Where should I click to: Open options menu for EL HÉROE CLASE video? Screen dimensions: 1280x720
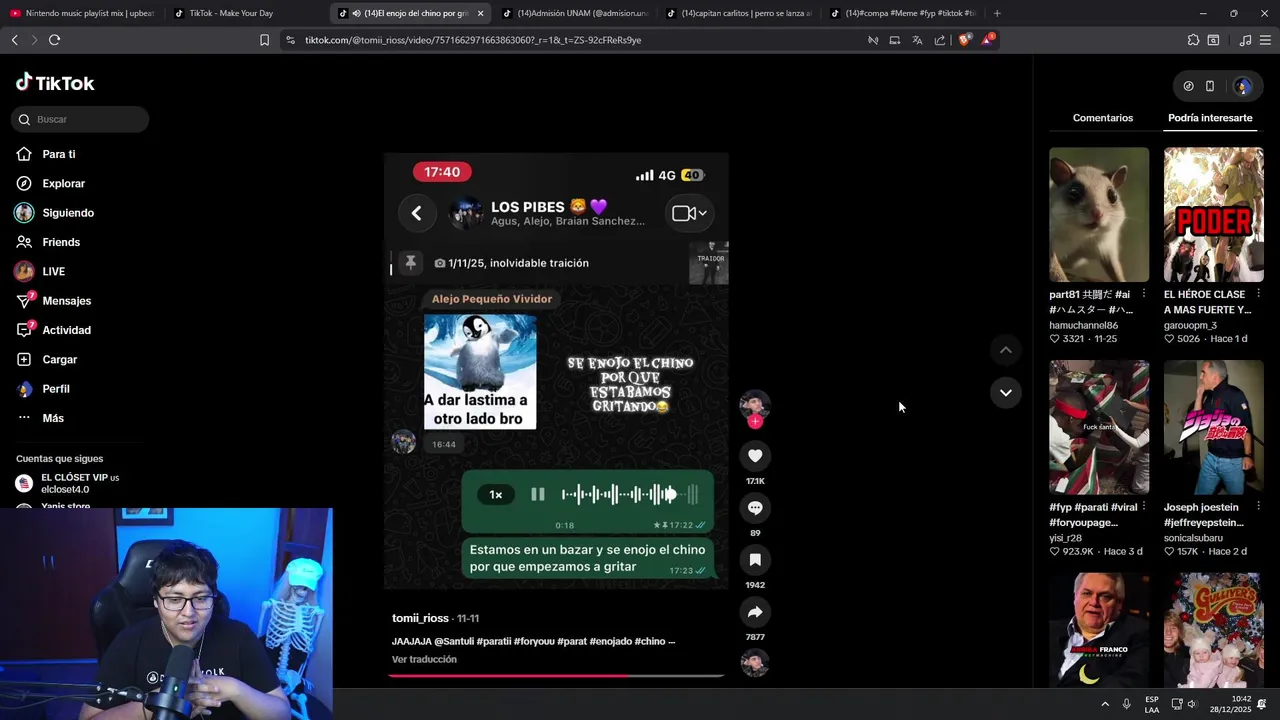[1258, 294]
